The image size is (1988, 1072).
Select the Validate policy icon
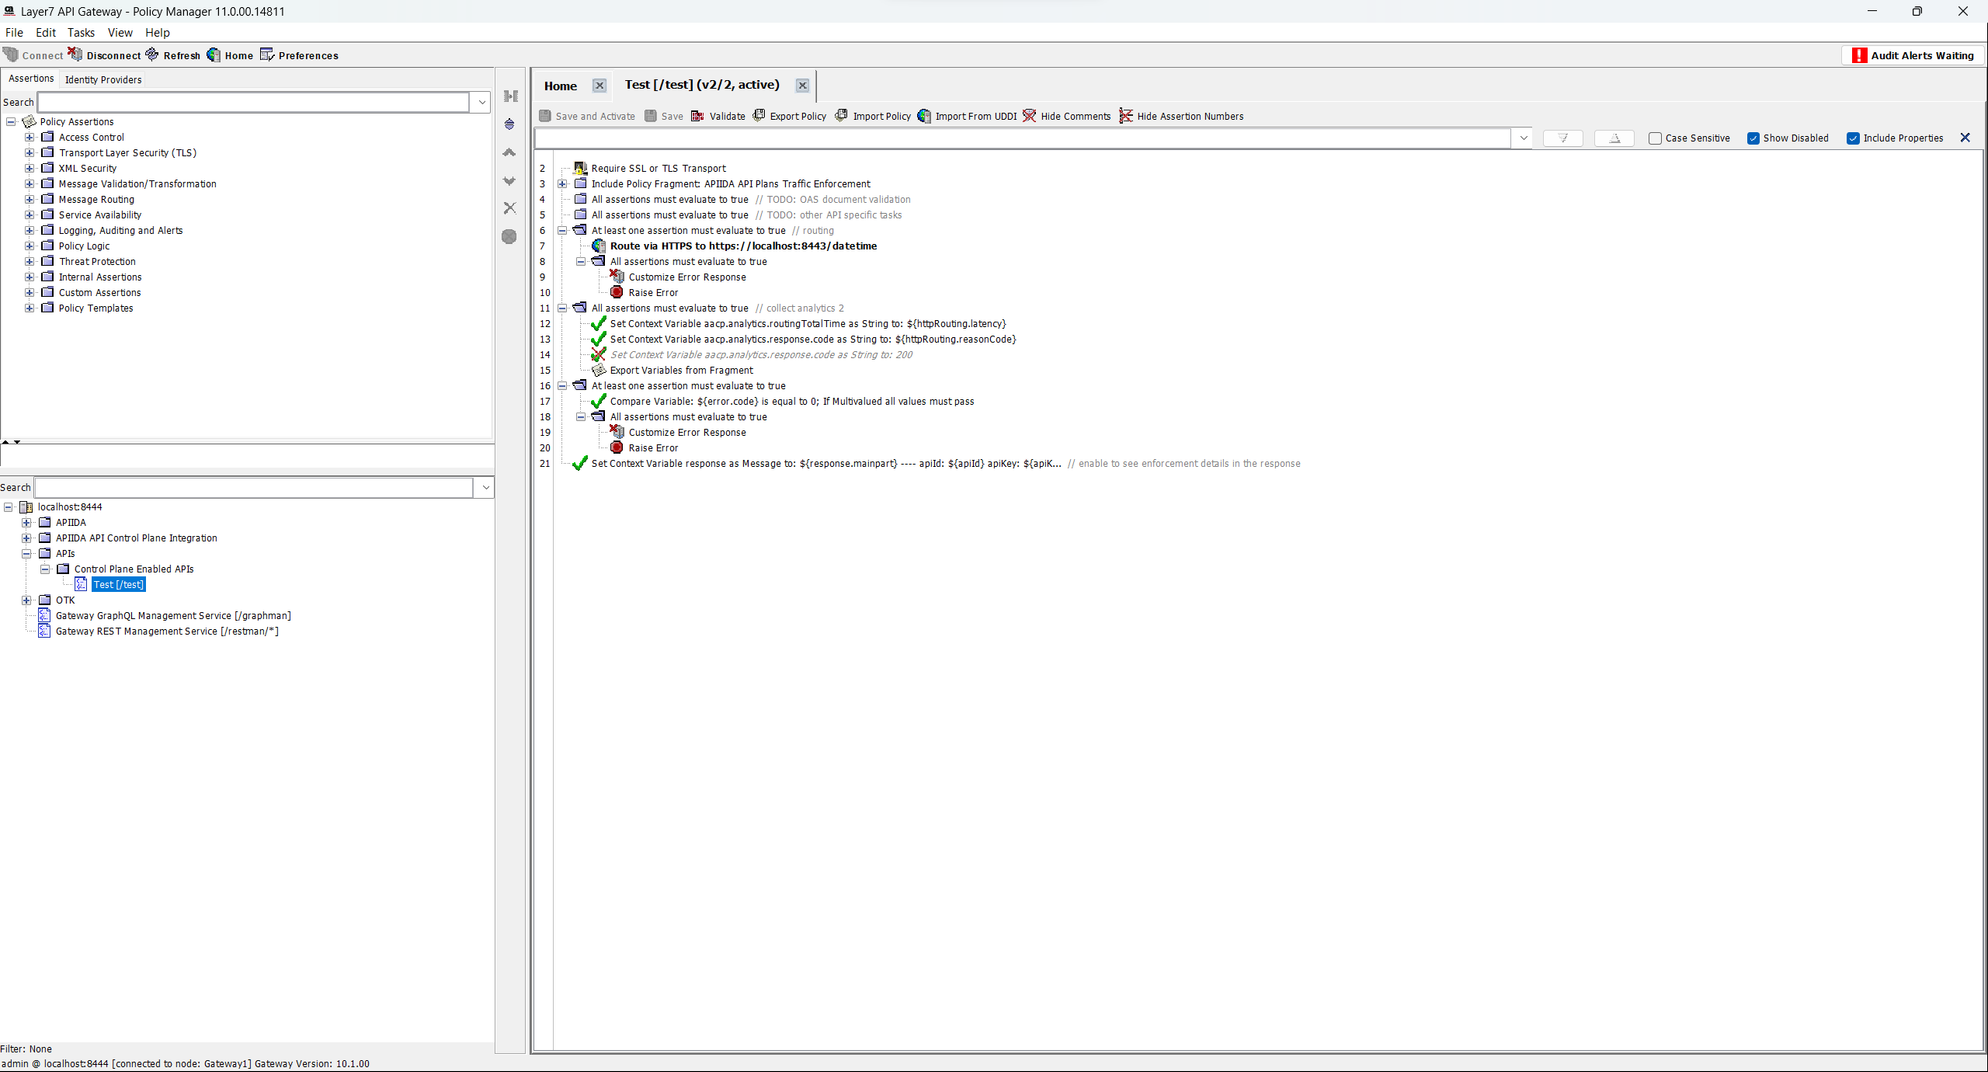pos(718,116)
